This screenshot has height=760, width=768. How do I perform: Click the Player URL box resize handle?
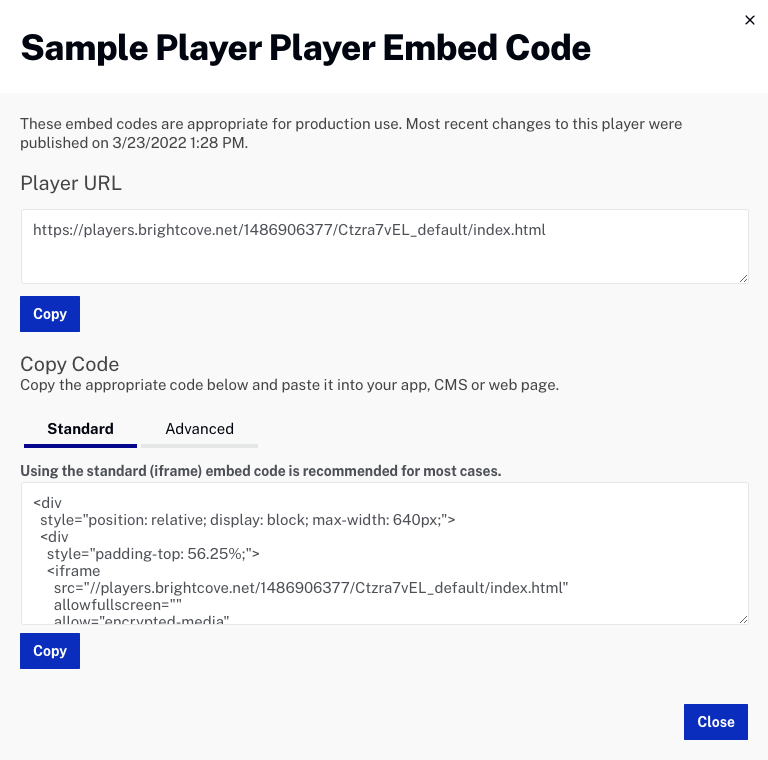pyautogui.click(x=743, y=278)
